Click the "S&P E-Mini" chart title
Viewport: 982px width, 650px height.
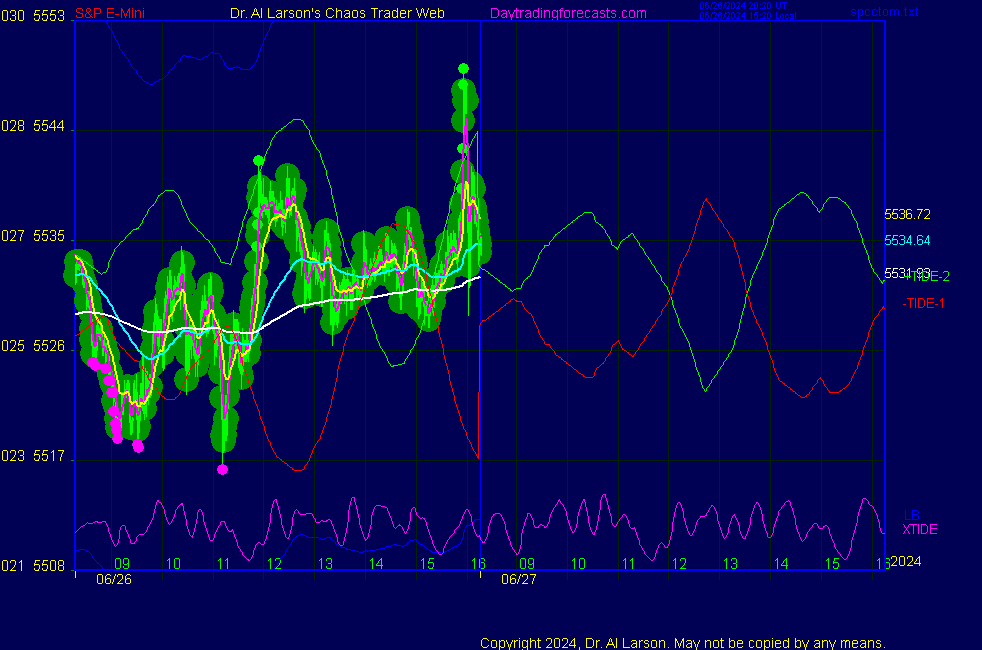[x=110, y=13]
